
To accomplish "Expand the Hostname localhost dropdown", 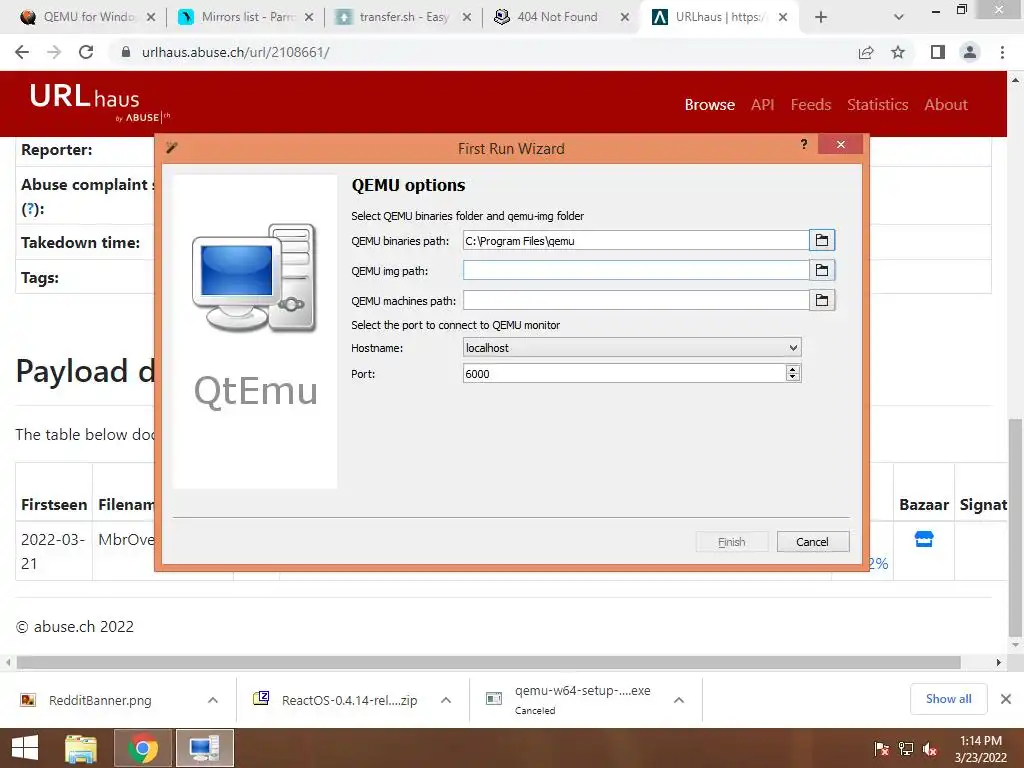I will click(x=793, y=347).
